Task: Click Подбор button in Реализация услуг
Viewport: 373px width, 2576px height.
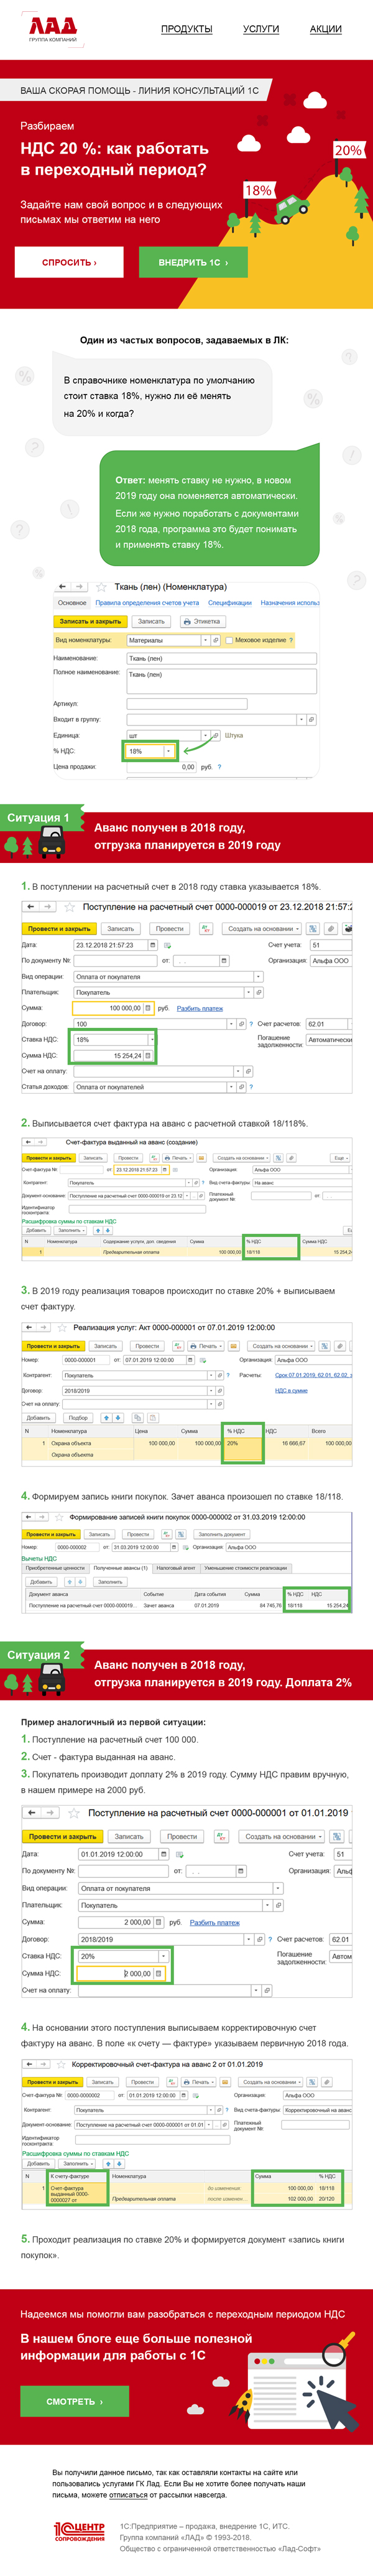Action: click(x=77, y=1417)
